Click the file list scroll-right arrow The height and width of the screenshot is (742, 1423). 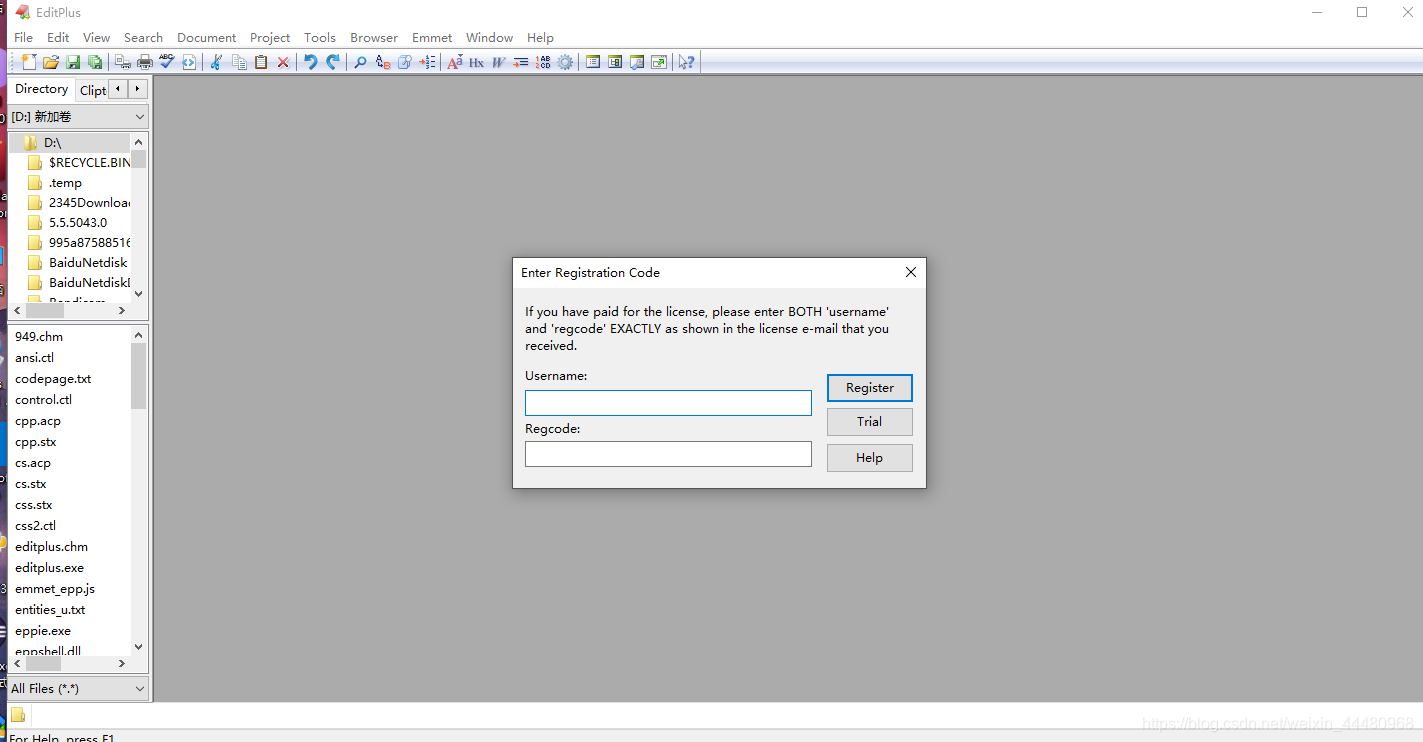click(x=122, y=663)
